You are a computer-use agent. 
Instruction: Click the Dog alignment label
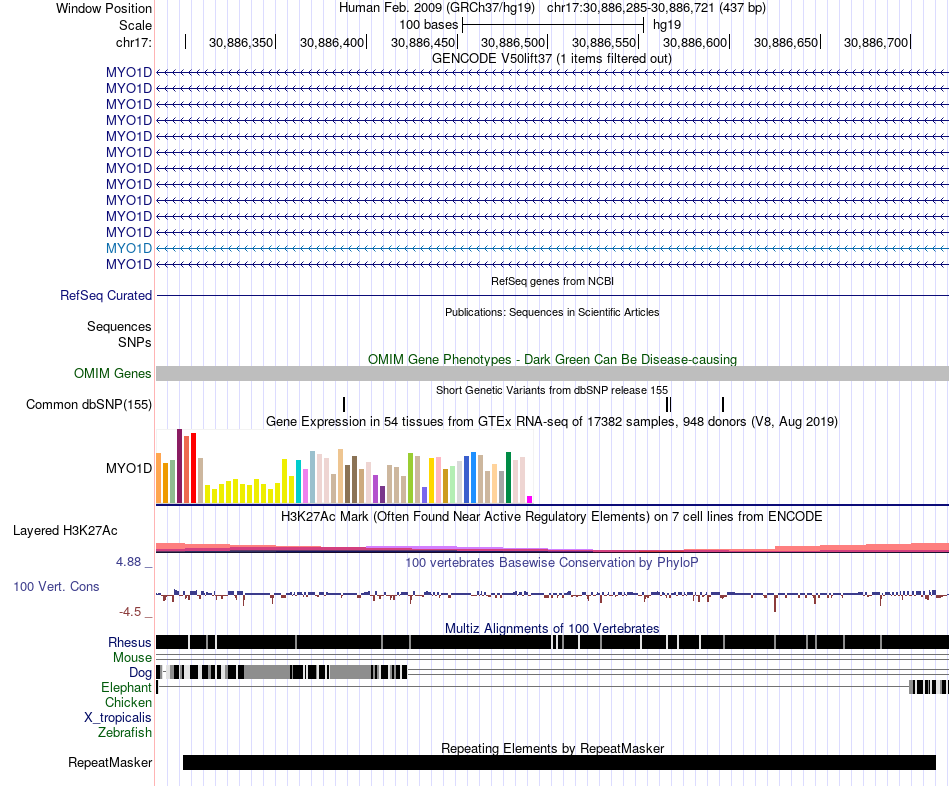(140, 673)
